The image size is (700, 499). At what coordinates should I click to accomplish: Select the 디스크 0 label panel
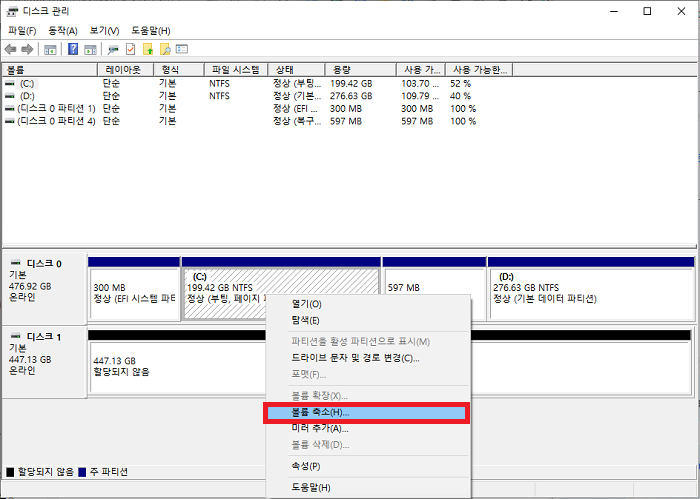click(44, 288)
